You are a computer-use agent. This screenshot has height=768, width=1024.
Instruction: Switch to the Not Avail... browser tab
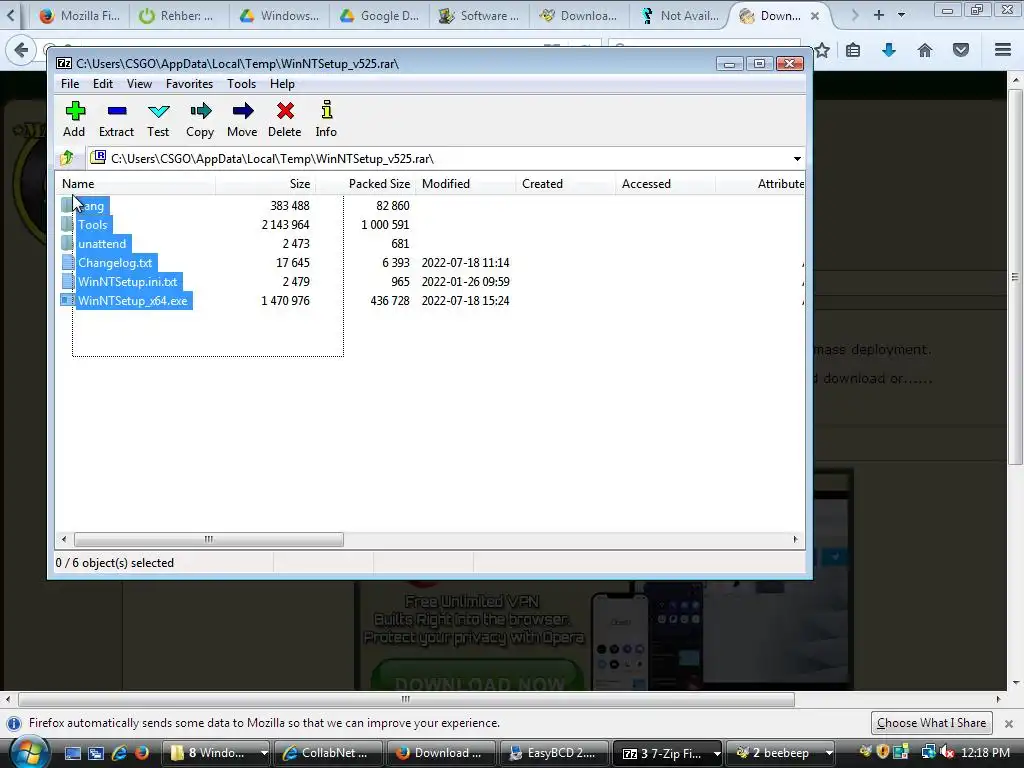click(x=679, y=16)
